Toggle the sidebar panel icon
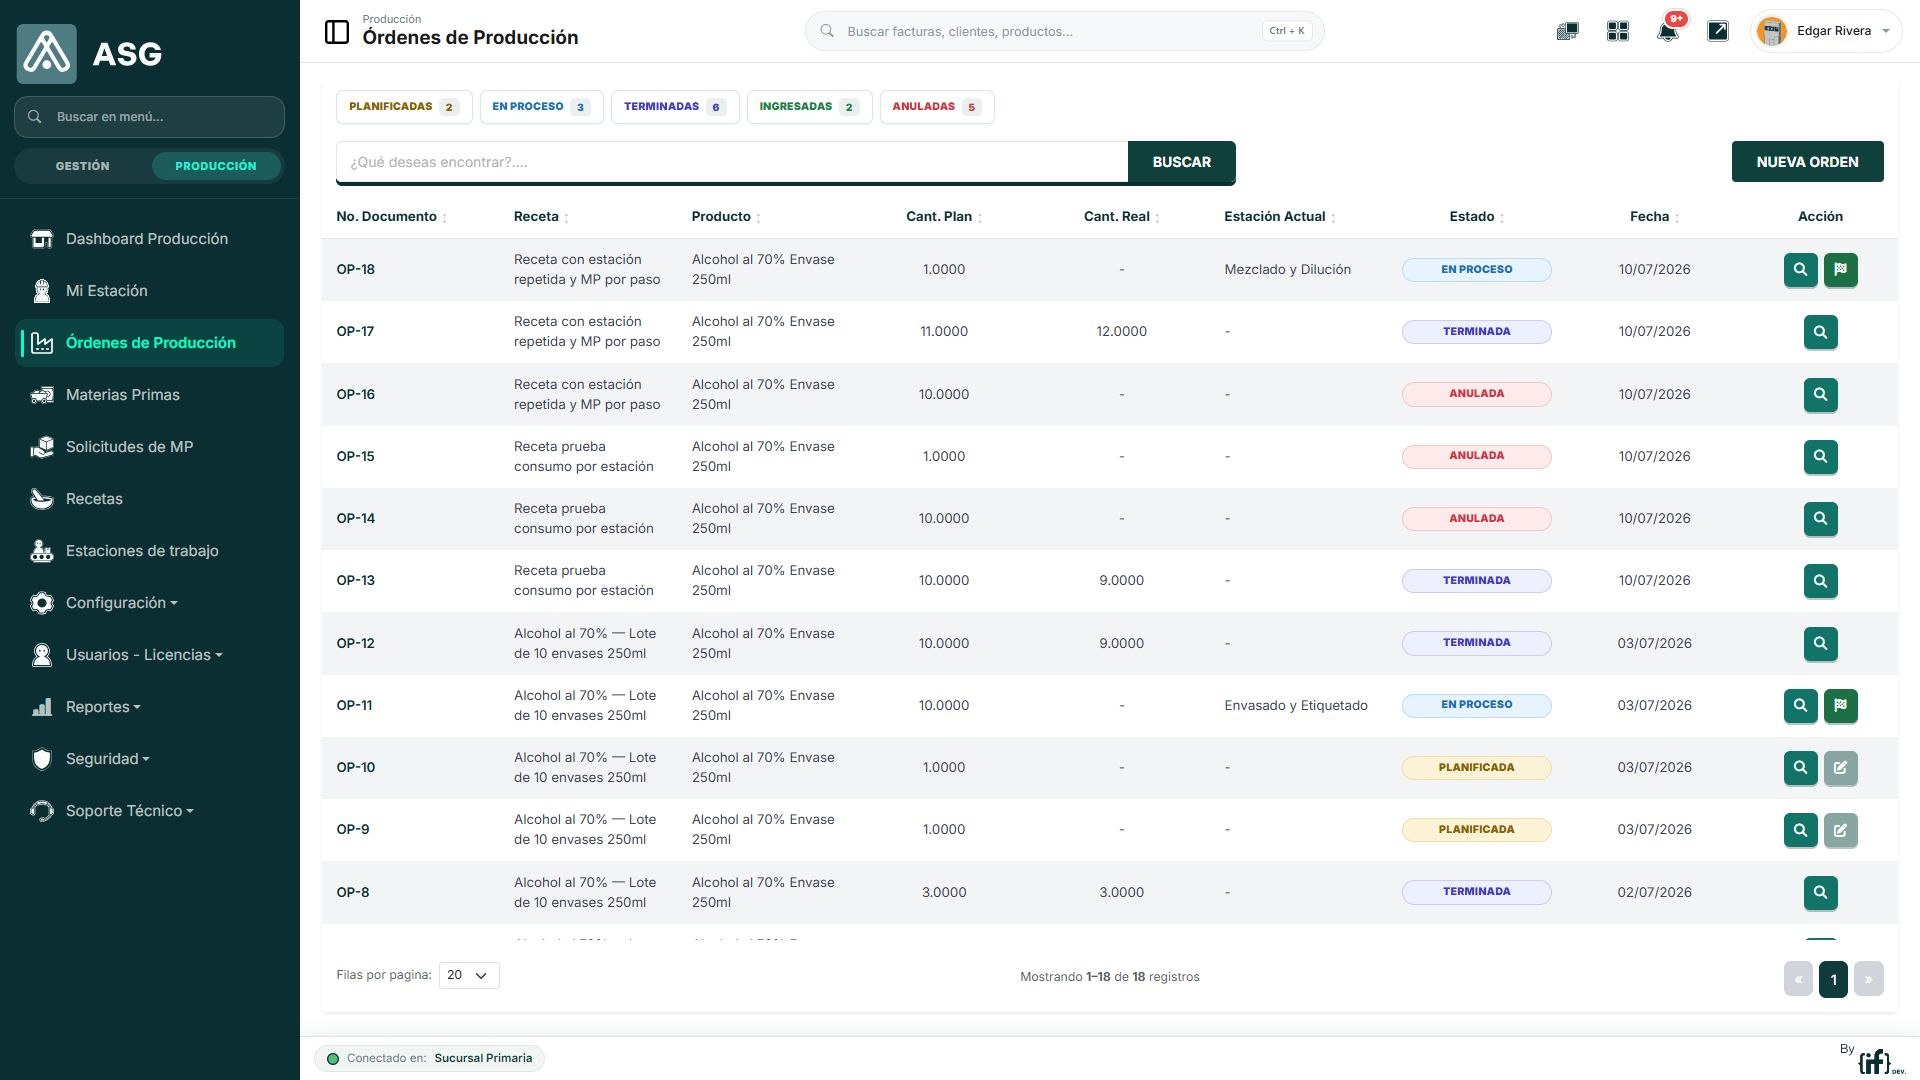 [337, 32]
